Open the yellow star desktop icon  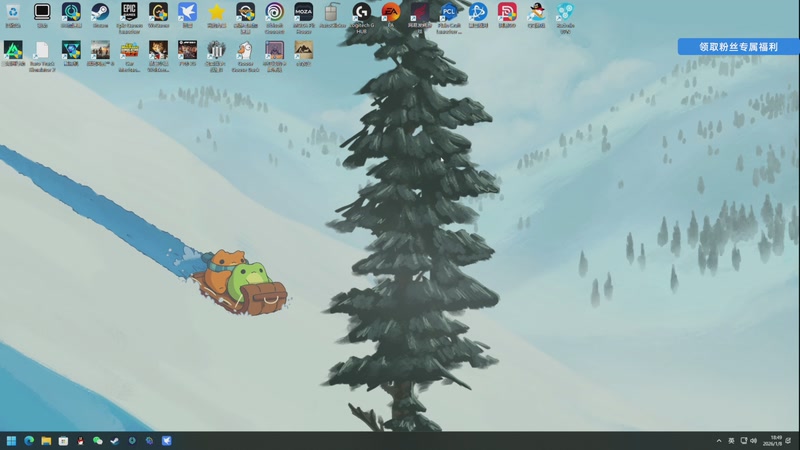(216, 15)
